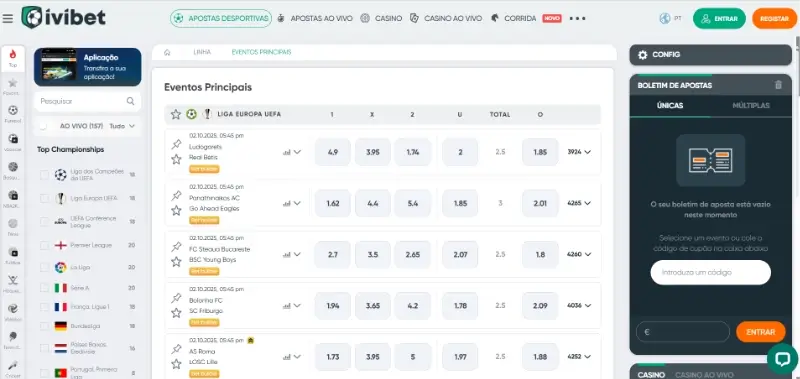Screen dimensions: 800x379
Task: Favorite the AS Roma vs LOSC Lille match
Action: click(176, 364)
